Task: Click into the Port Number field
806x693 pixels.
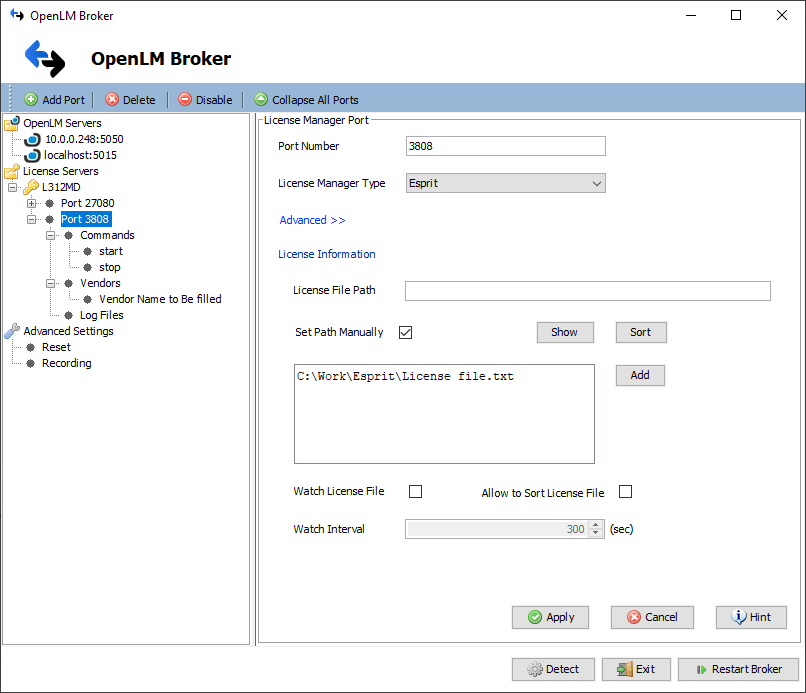Action: point(505,146)
